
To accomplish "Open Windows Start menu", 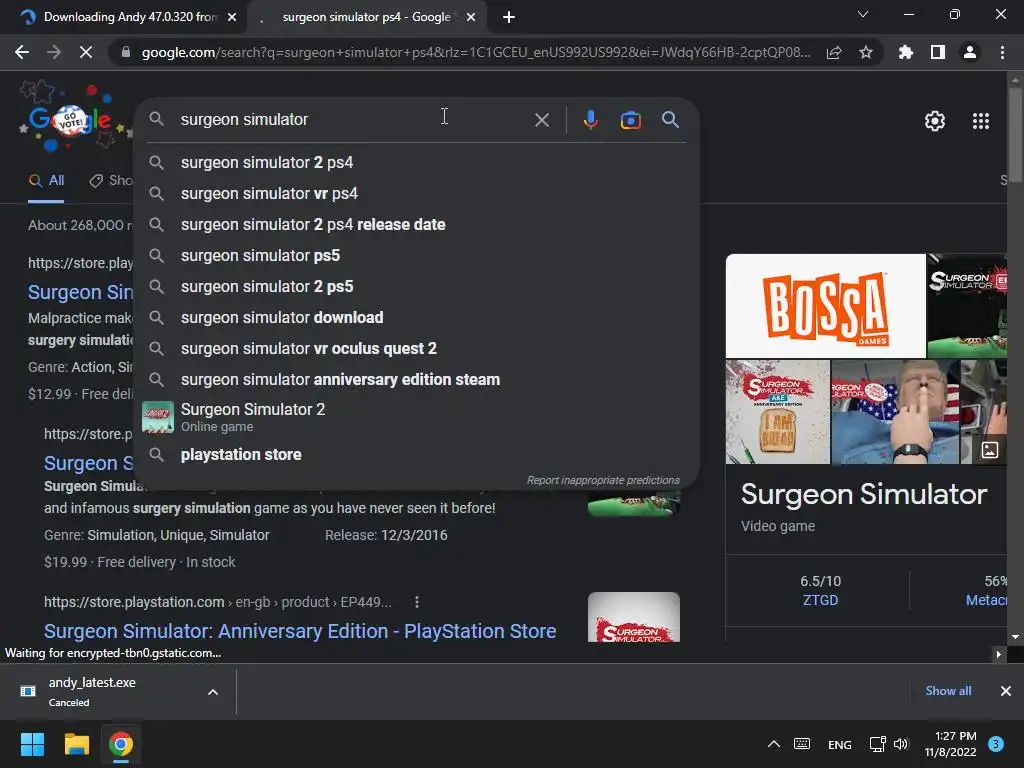I will [x=32, y=744].
